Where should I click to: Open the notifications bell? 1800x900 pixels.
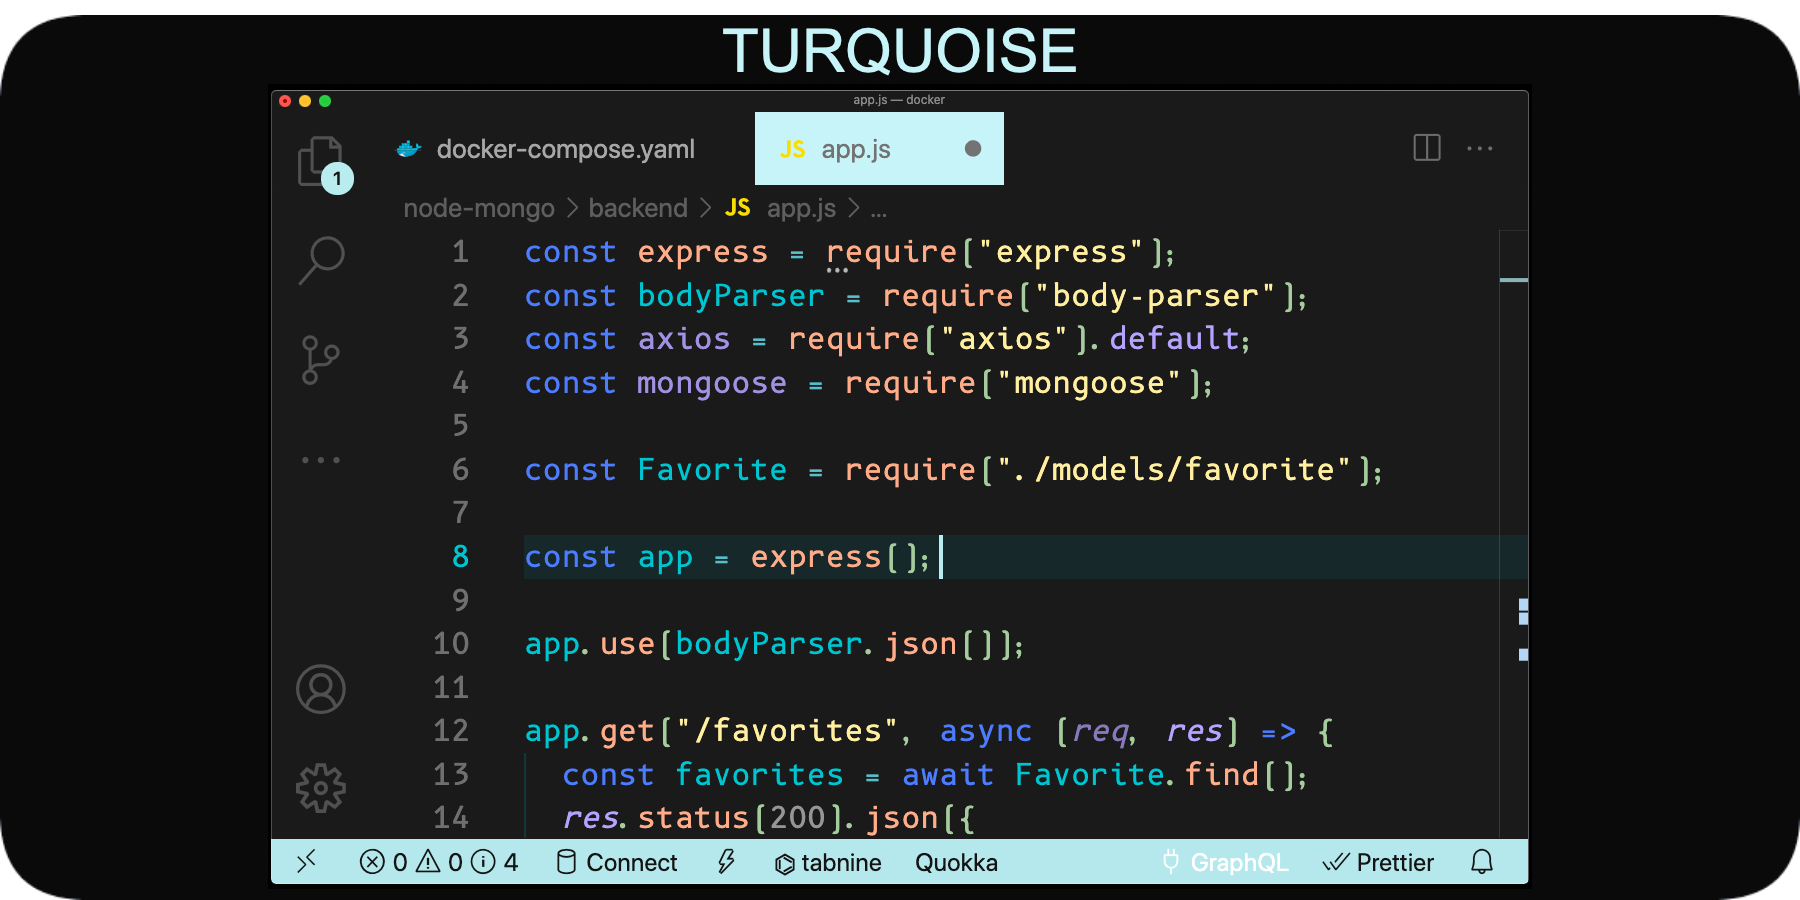[1483, 862]
